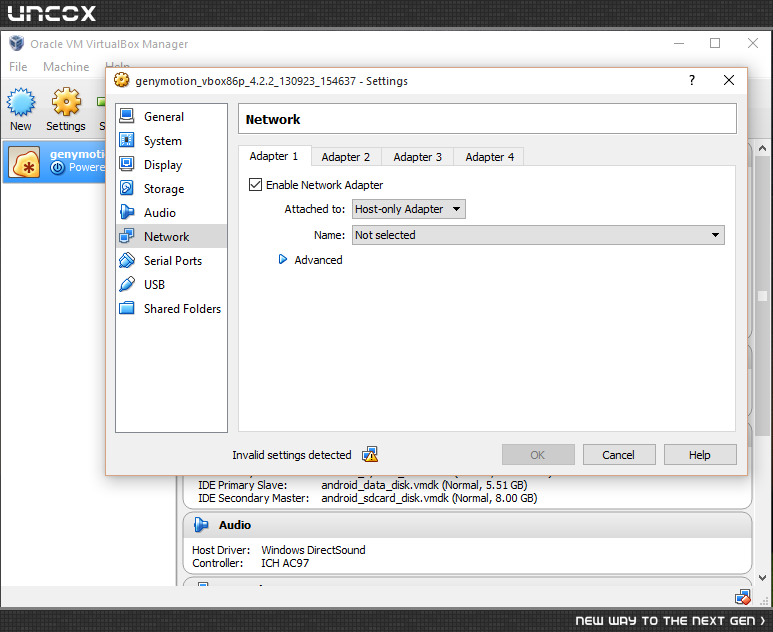Click the invalid settings warning icon
The width and height of the screenshot is (773, 632).
click(370, 455)
